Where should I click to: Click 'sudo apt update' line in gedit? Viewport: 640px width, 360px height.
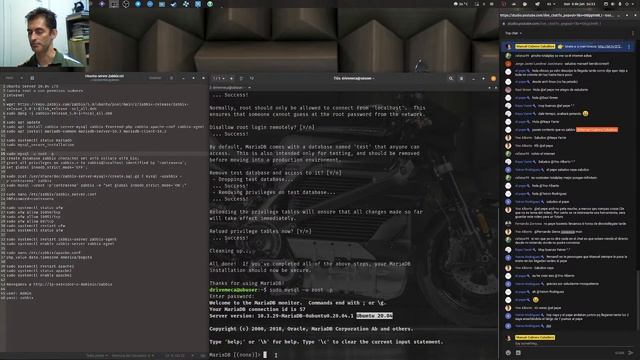pos(23,122)
